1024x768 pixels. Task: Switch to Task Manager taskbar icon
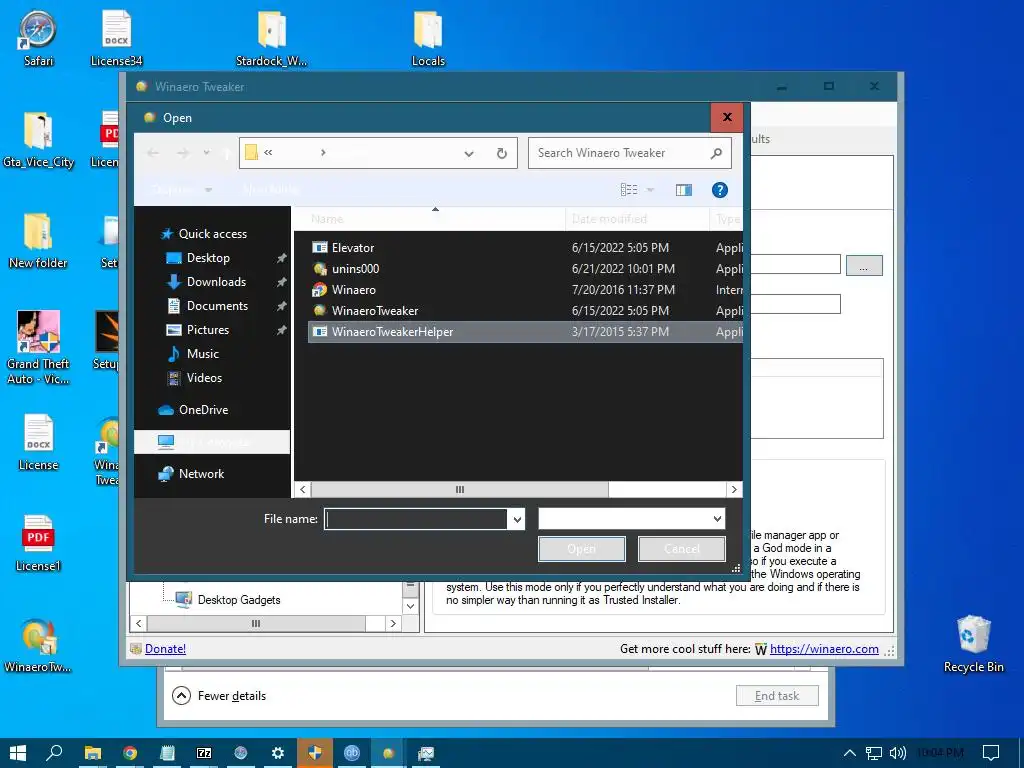(x=426, y=753)
